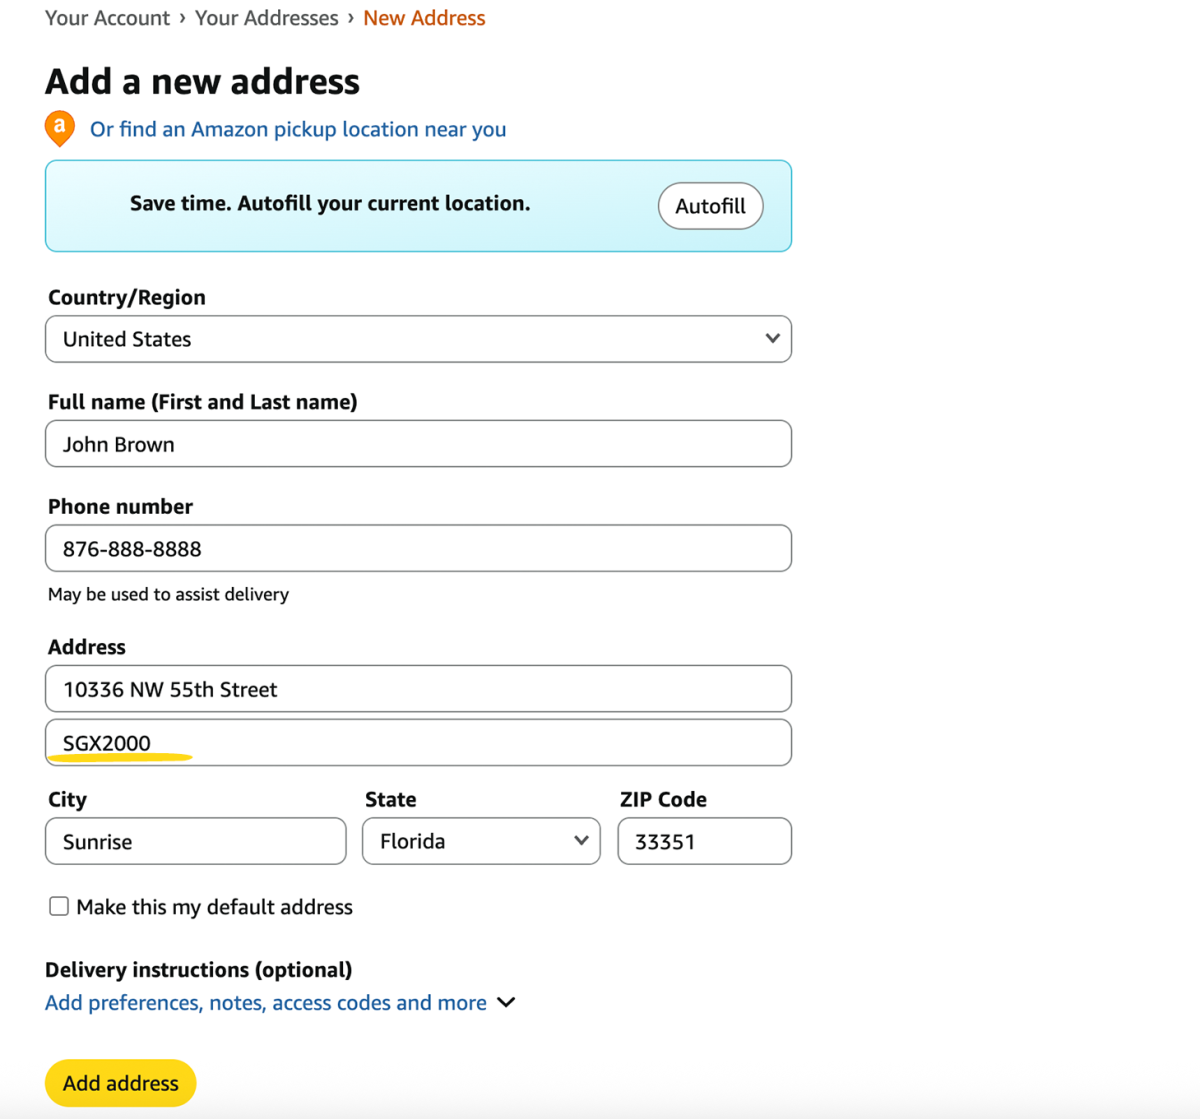Click the ZIP Code field showing 33351

click(x=704, y=841)
